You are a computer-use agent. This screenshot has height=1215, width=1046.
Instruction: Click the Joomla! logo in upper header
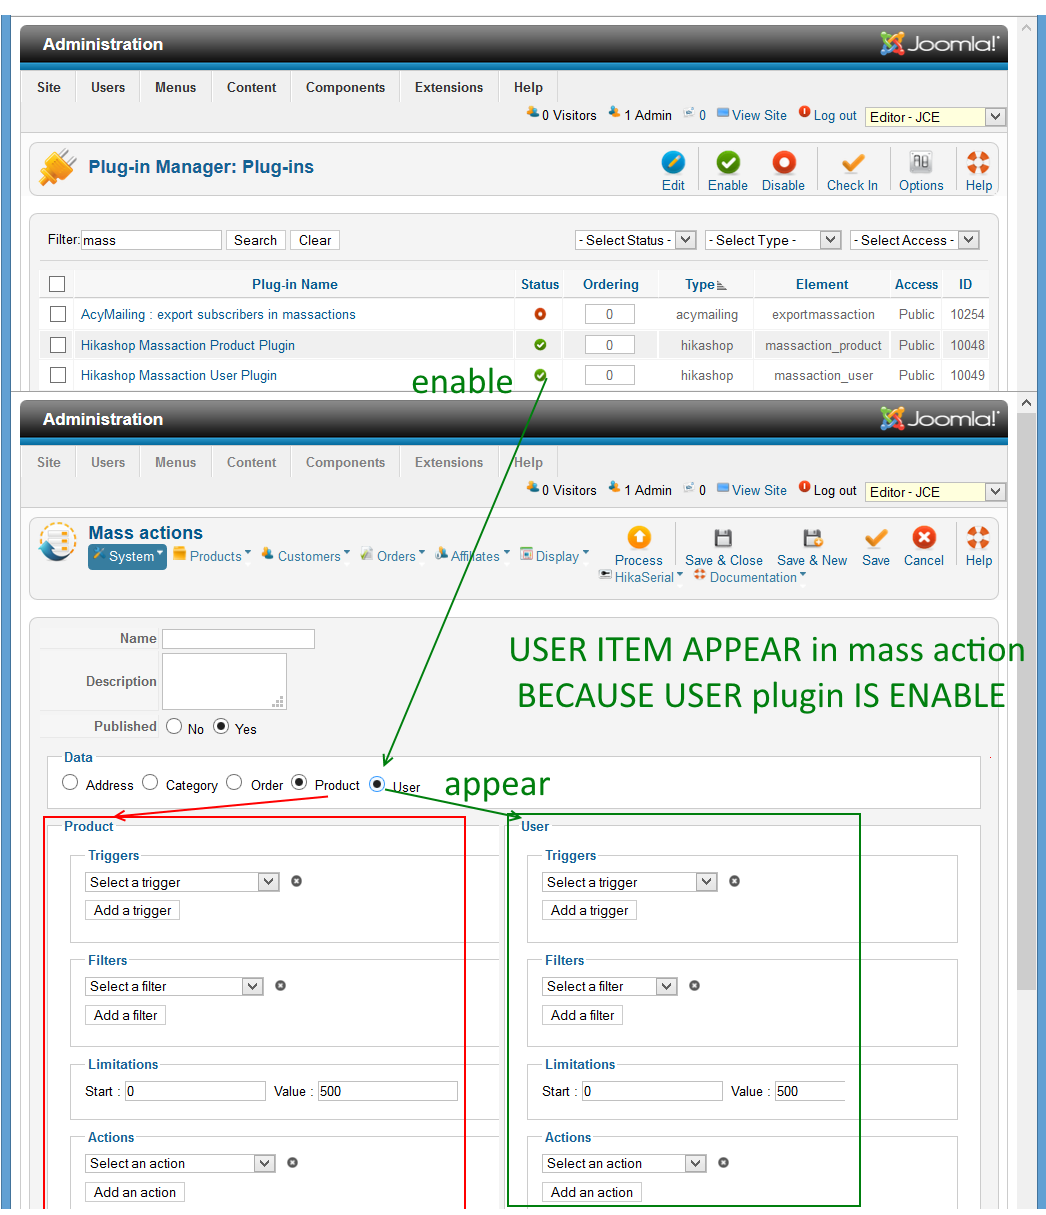(939, 43)
